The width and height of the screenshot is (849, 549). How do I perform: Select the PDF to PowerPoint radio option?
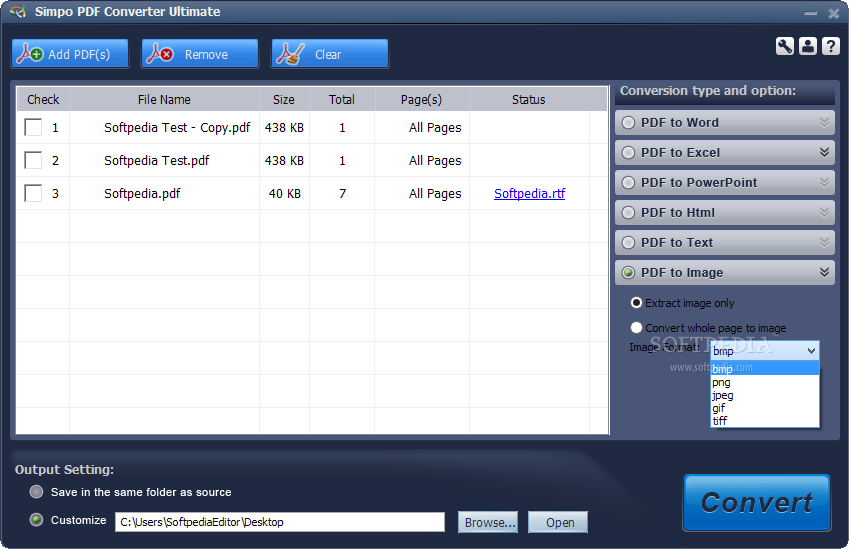[x=628, y=182]
